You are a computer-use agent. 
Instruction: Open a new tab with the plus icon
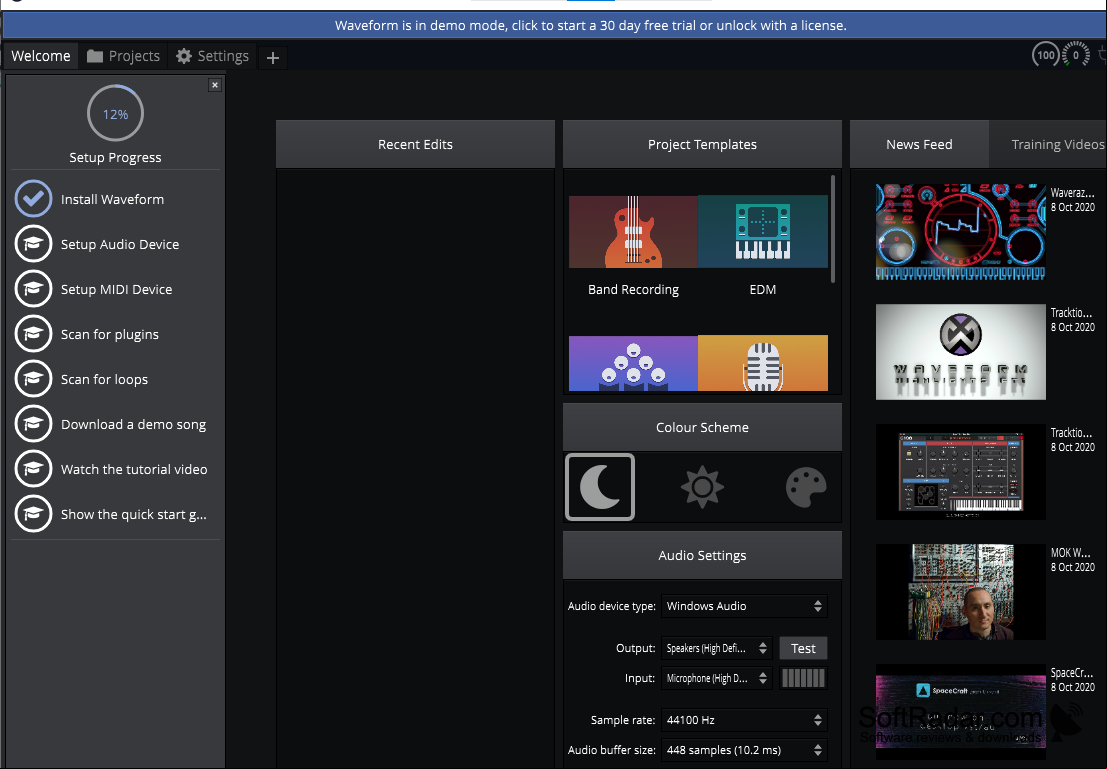273,57
